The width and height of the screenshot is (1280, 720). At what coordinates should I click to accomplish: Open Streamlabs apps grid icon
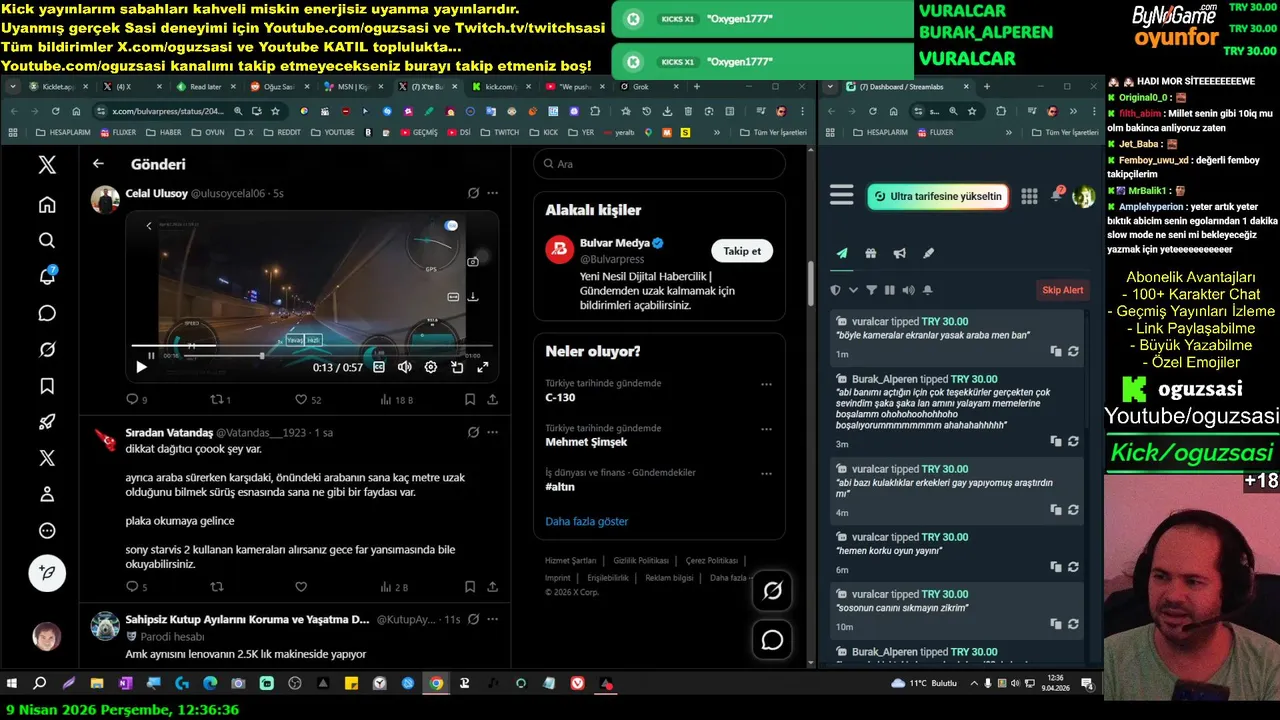point(1029,196)
